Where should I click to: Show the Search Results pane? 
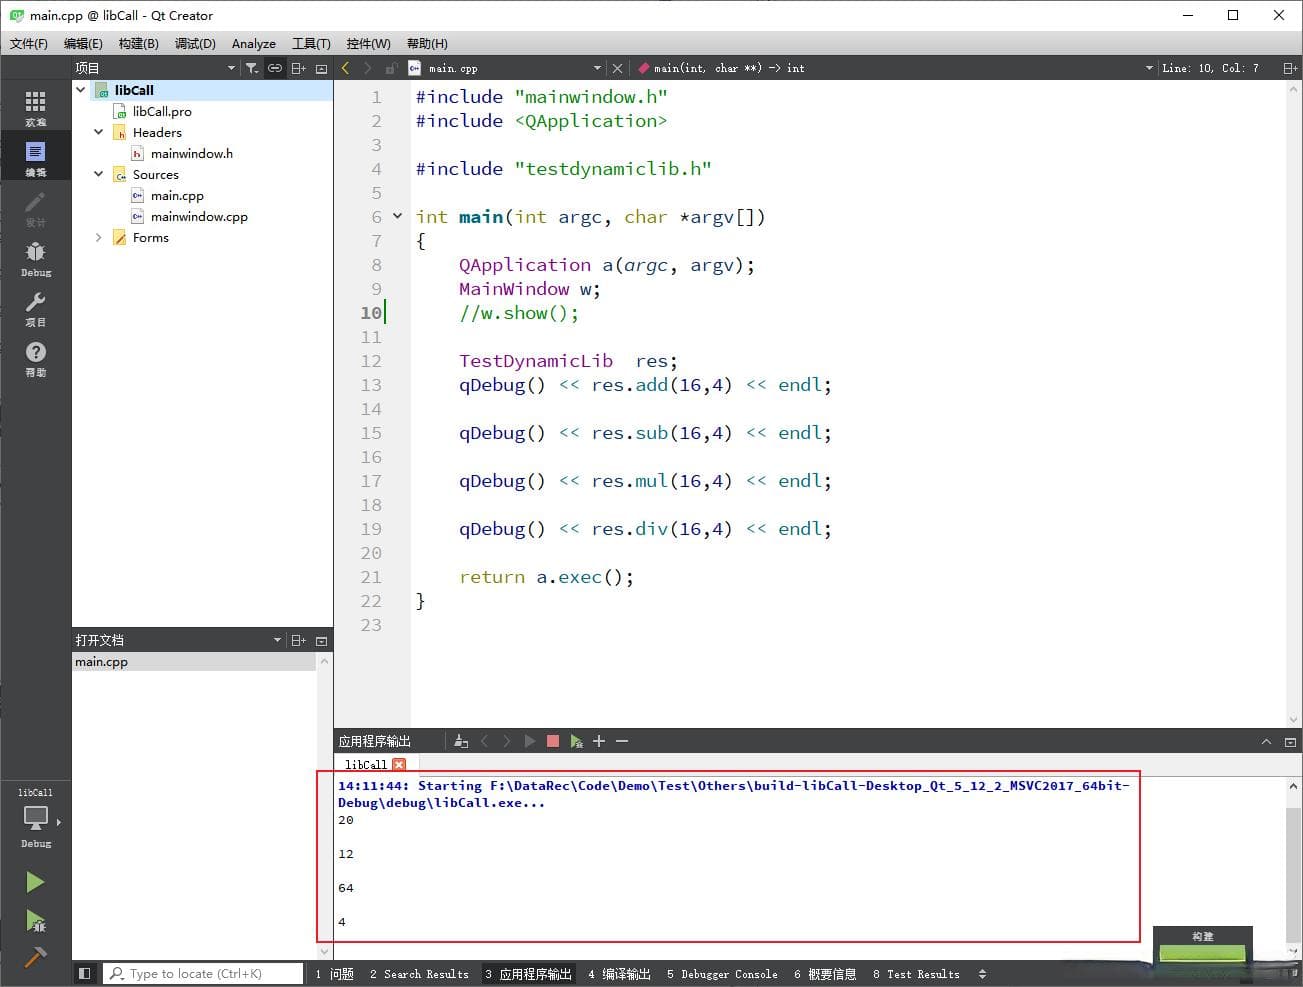point(419,974)
